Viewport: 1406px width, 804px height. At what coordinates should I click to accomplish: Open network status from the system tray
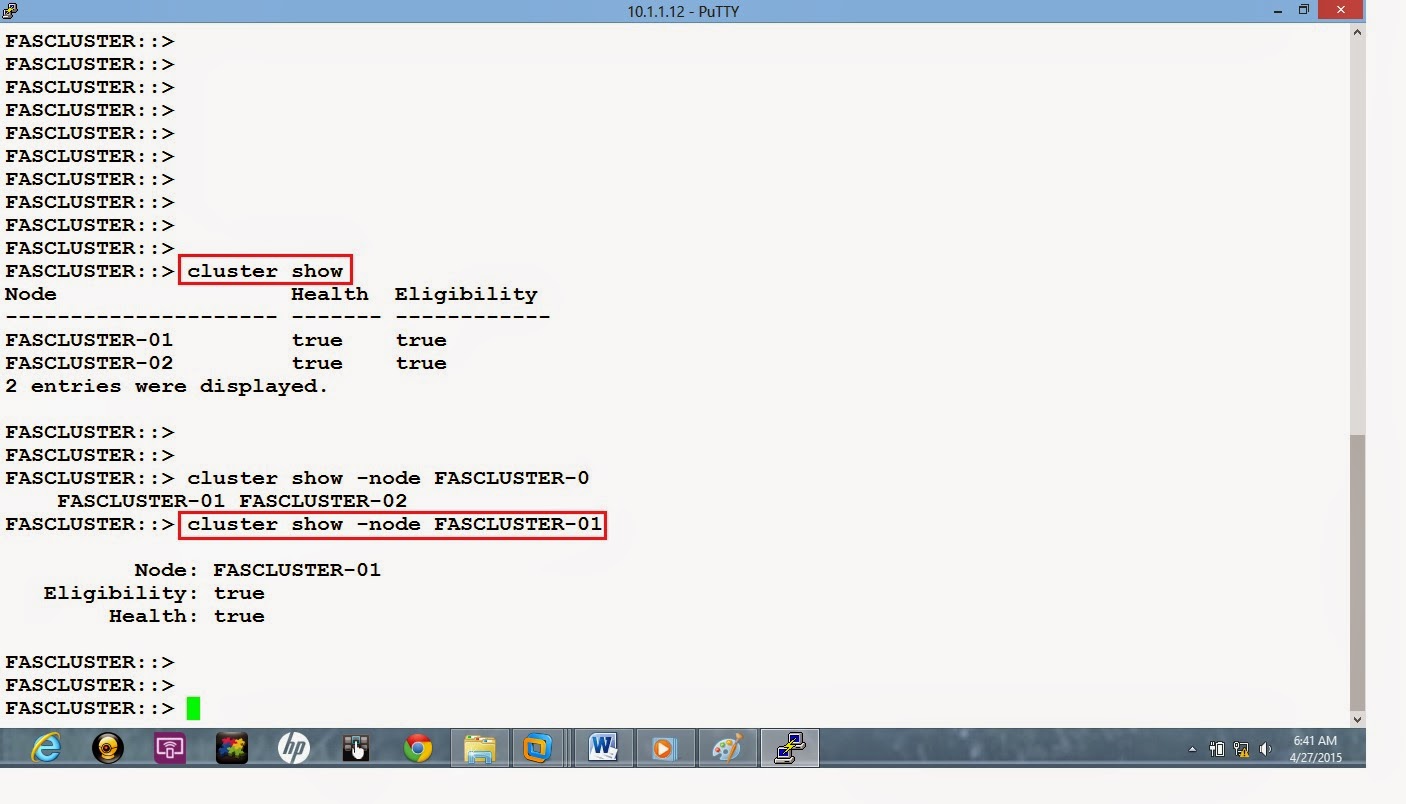1240,748
